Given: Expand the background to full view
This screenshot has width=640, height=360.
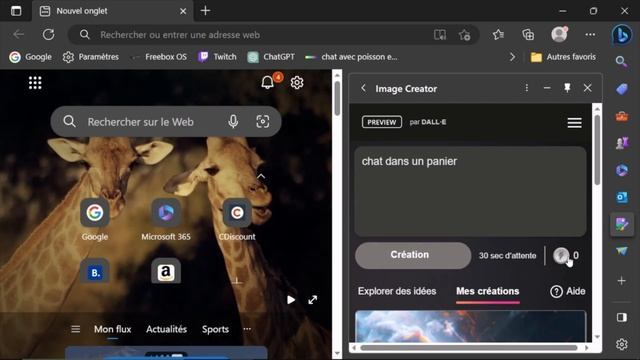Looking at the screenshot, I should click(313, 300).
